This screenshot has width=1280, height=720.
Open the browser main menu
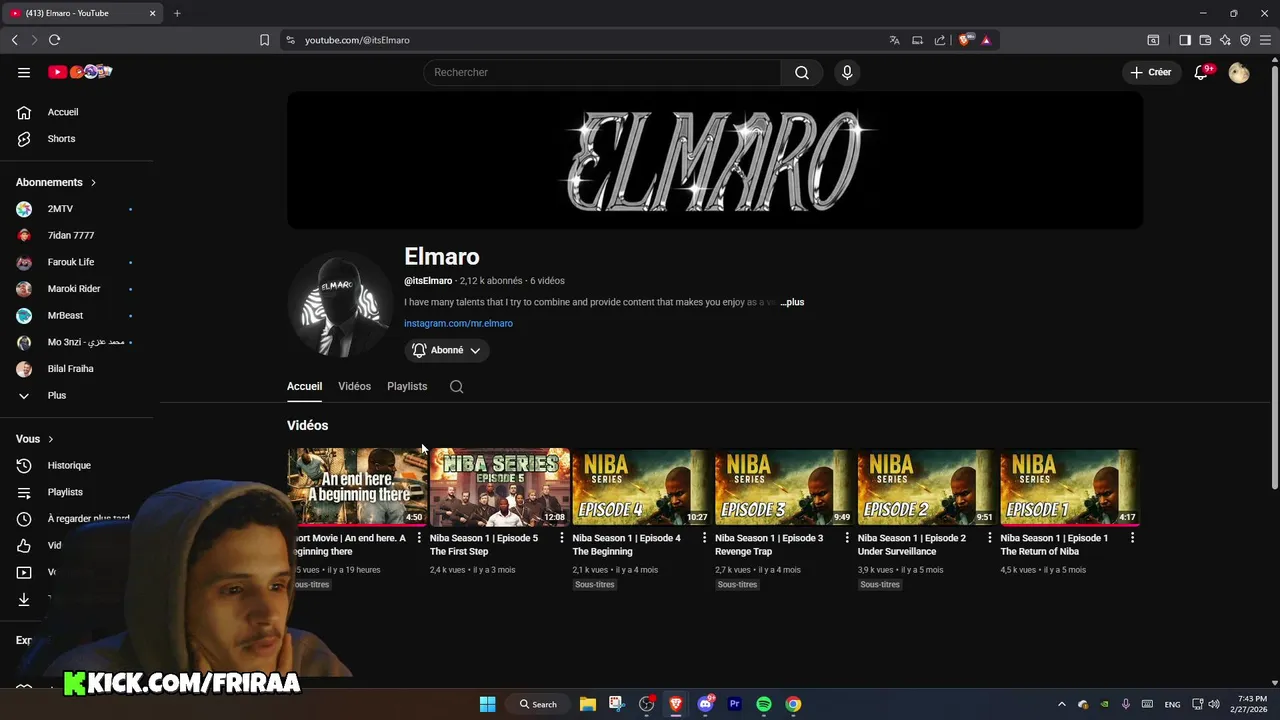pos(1265,40)
